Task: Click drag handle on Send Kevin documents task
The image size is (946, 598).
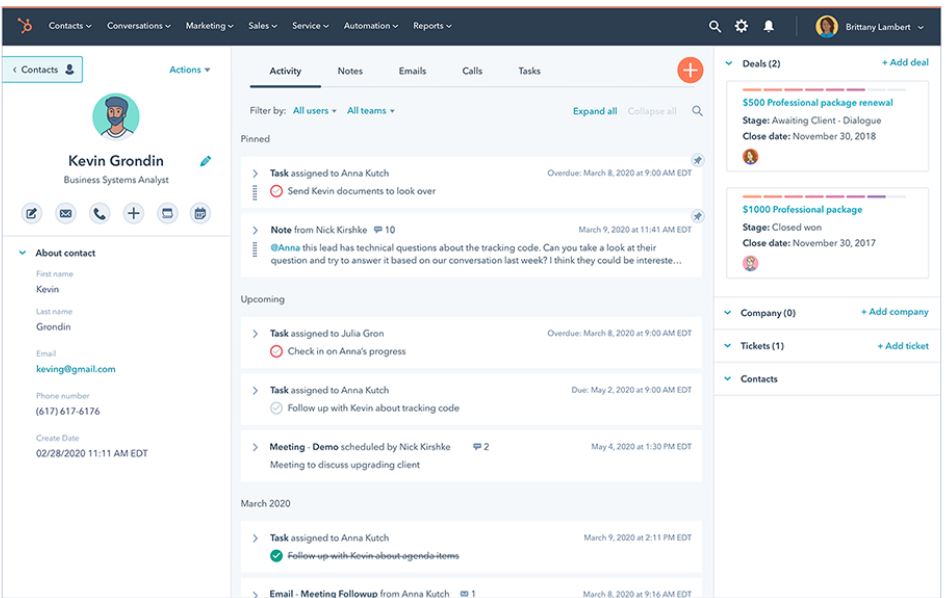Action: (255, 192)
